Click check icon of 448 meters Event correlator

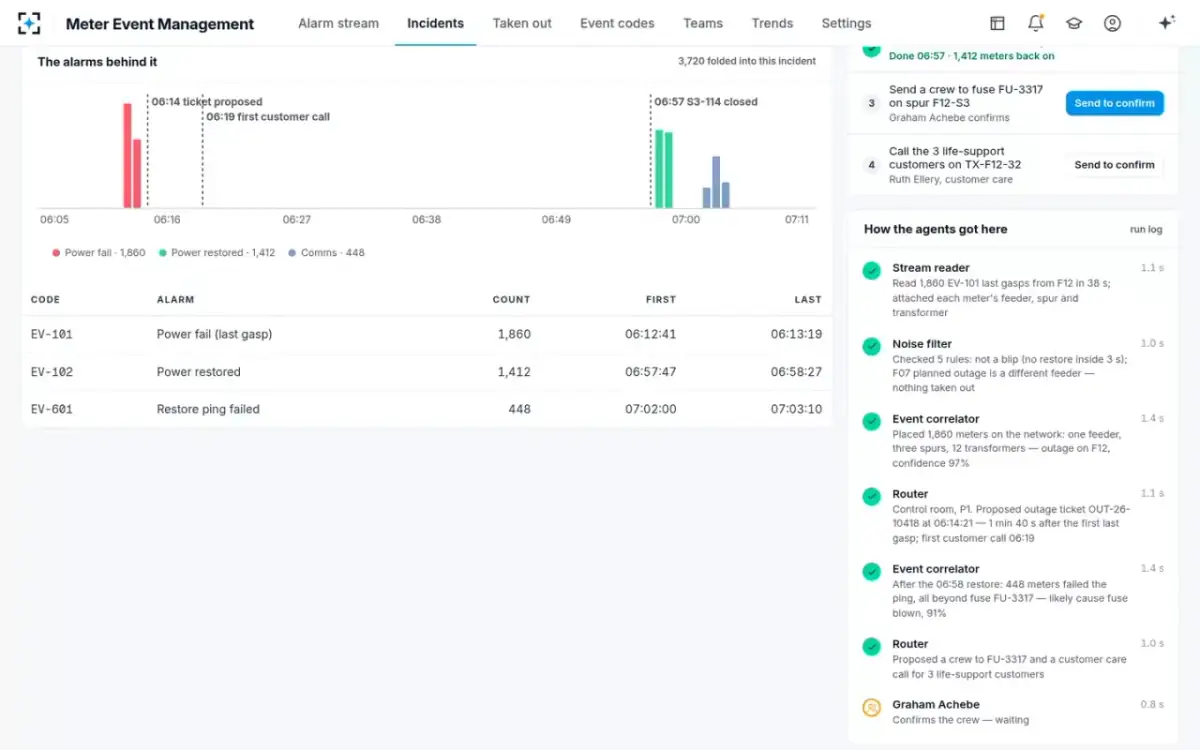[x=872, y=571]
